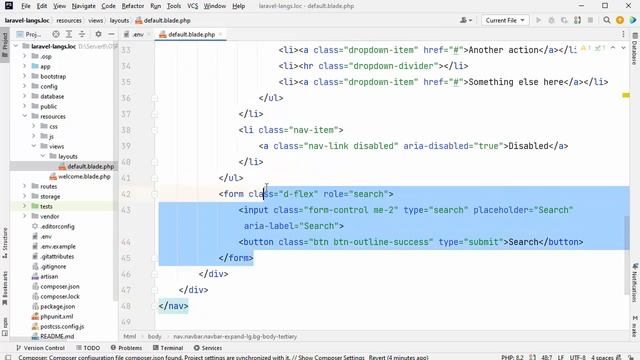Toggle the Terminal tool window
The height and width of the screenshot is (360, 640).
tap(168, 348)
